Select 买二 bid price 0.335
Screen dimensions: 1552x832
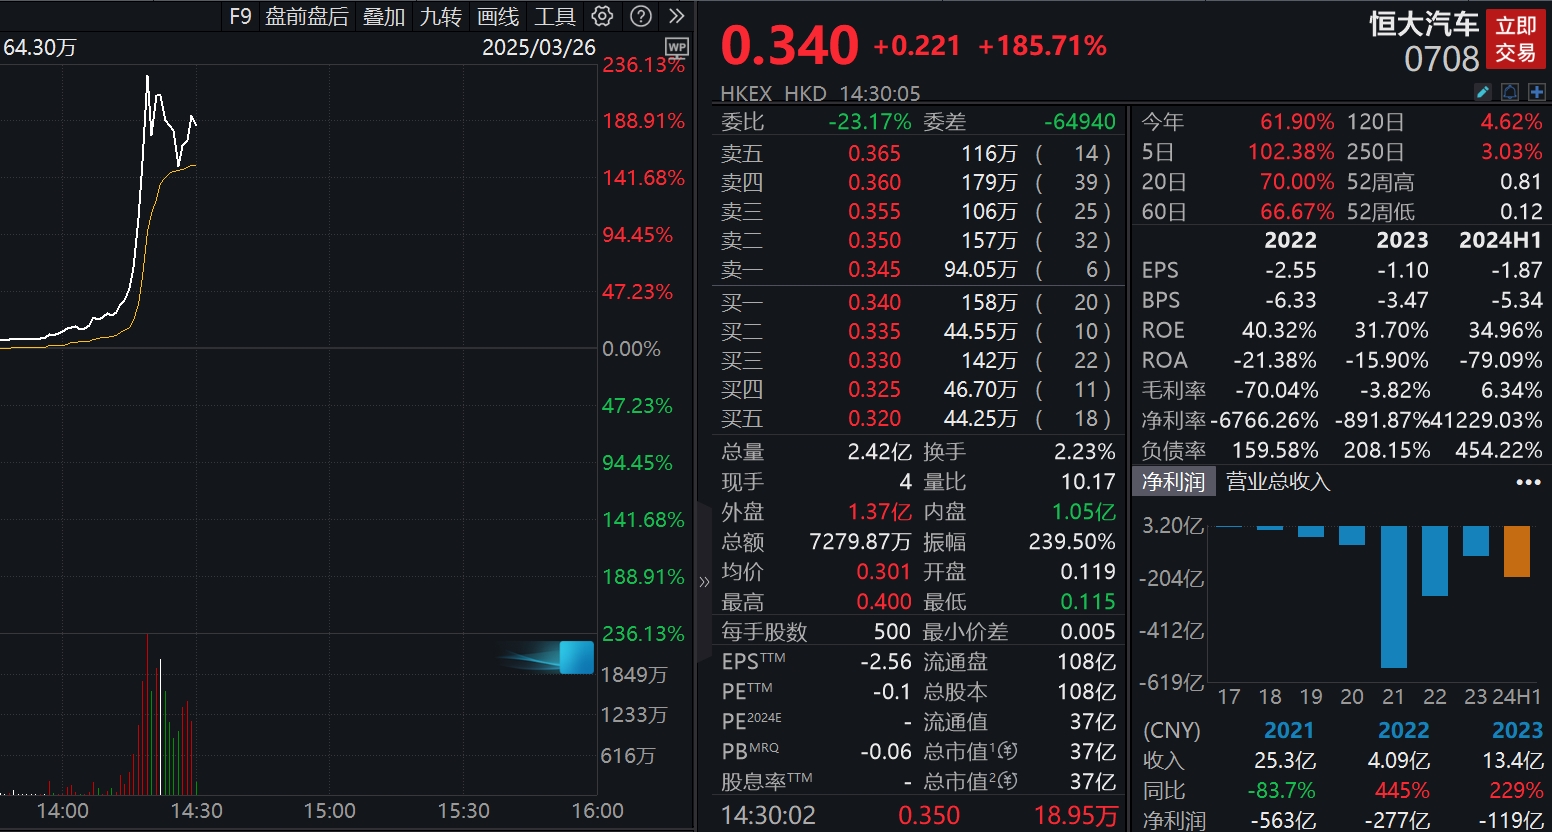coord(874,331)
